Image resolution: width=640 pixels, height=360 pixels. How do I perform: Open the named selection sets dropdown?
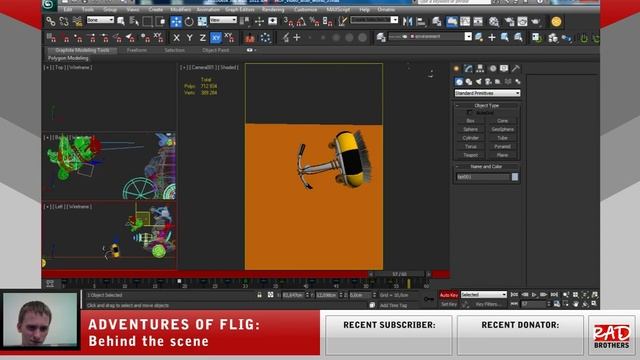tap(374, 20)
